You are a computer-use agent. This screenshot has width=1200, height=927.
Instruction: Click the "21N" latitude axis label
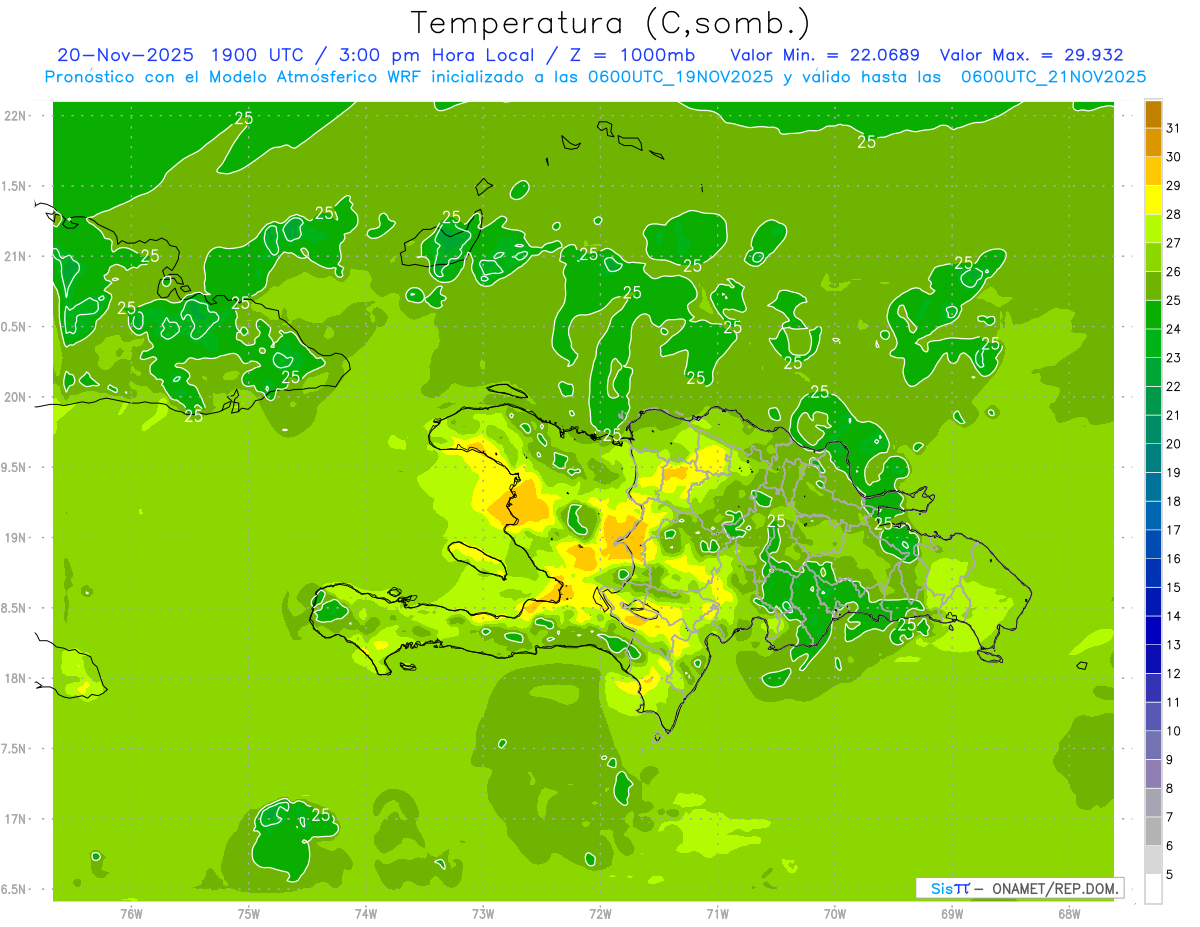(16, 256)
